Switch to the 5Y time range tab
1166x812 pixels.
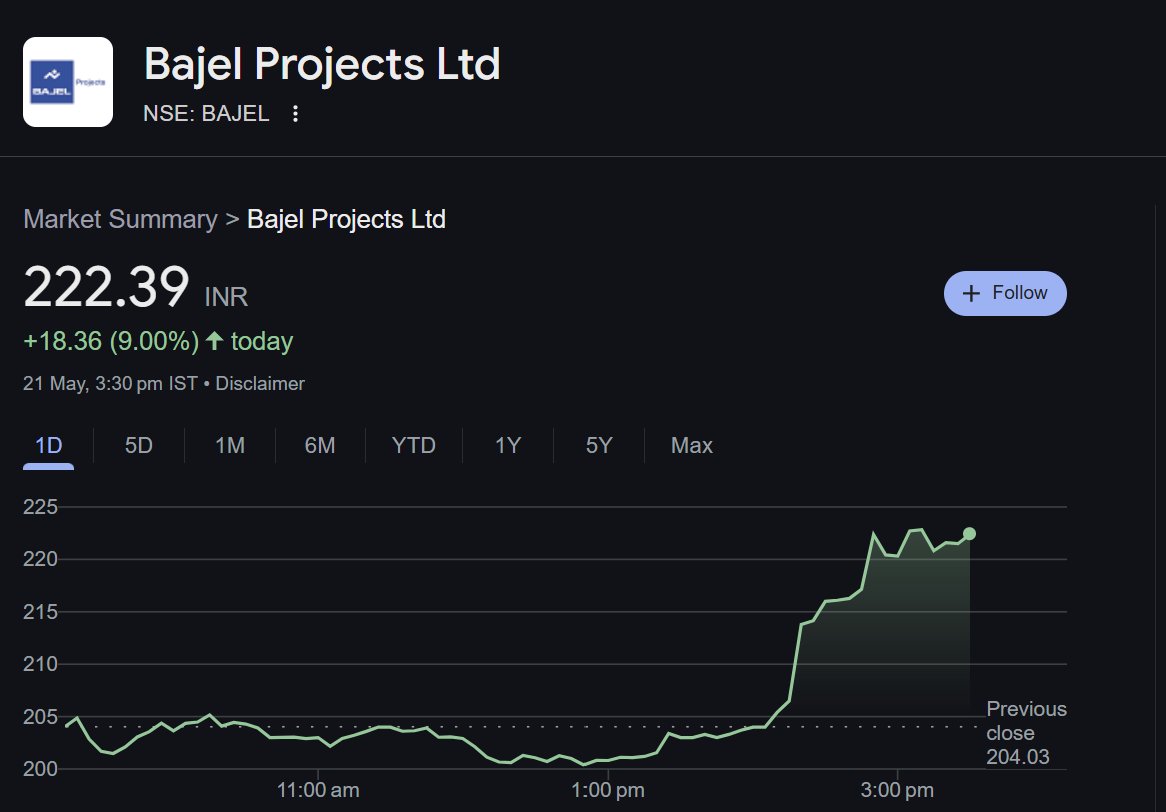[x=599, y=445]
